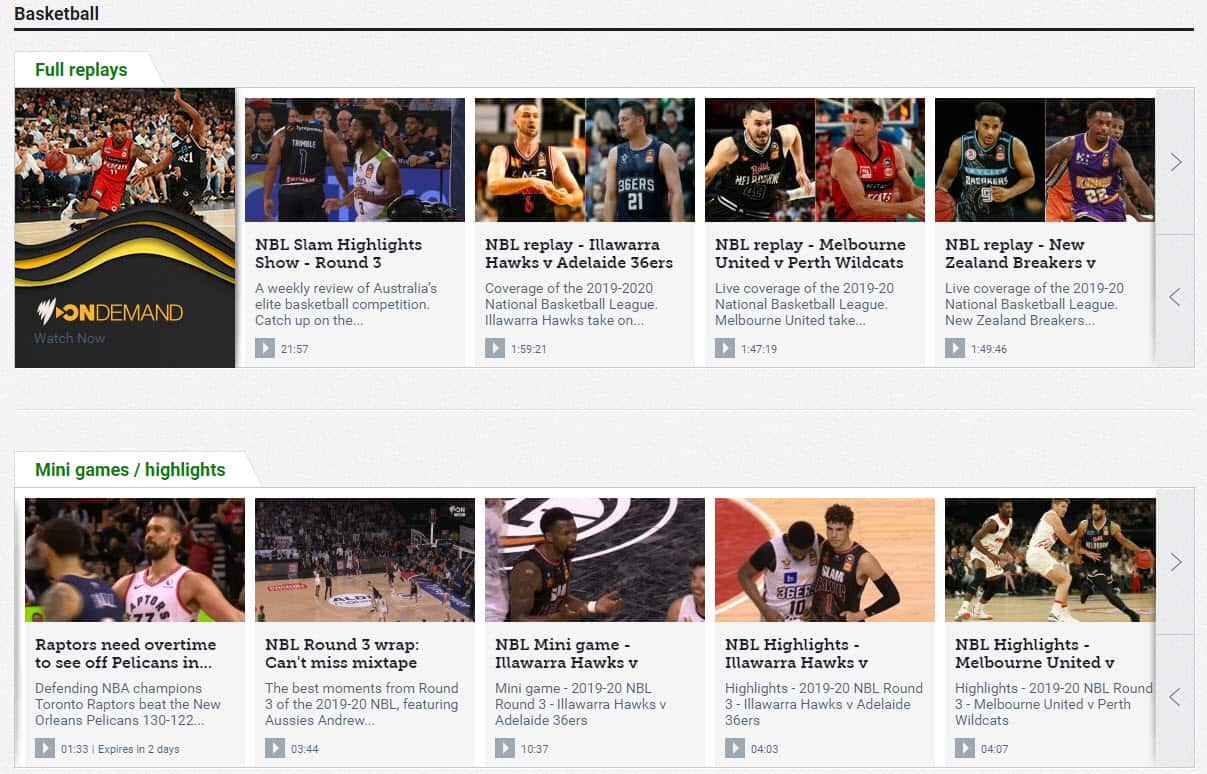Select the Full replays tab
This screenshot has height=774, width=1207.
click(x=81, y=70)
